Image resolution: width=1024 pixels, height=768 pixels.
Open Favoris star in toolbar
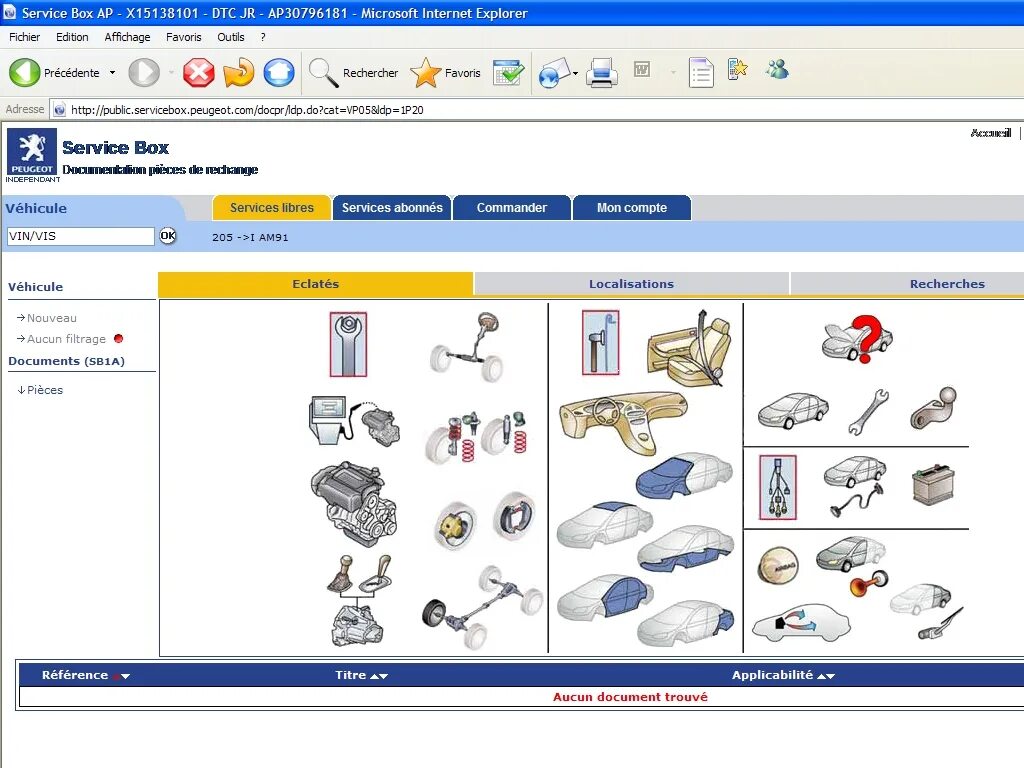pyautogui.click(x=445, y=72)
